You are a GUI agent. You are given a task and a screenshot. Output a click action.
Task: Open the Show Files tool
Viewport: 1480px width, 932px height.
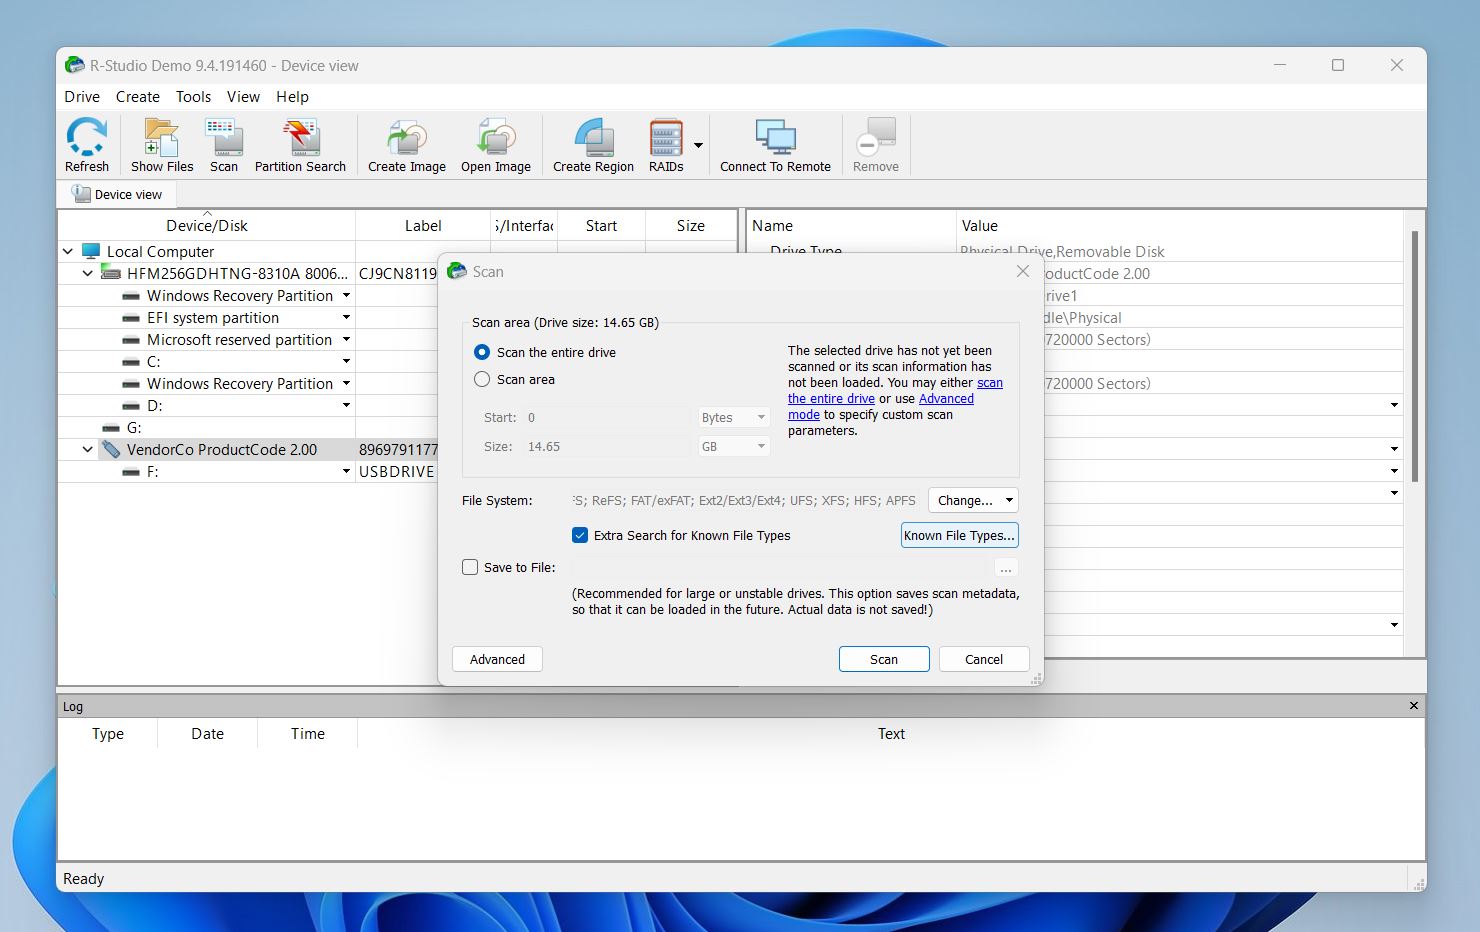pos(160,143)
